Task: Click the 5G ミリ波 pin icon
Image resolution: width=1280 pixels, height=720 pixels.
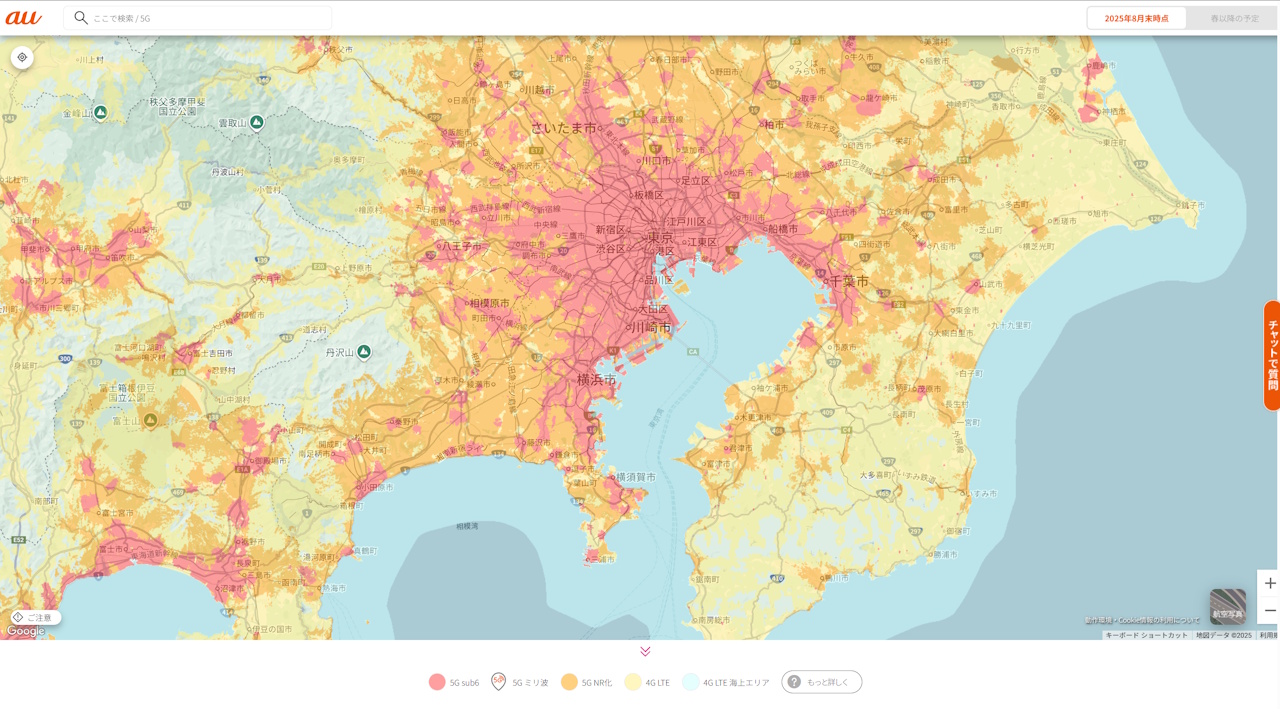Action: click(x=498, y=682)
